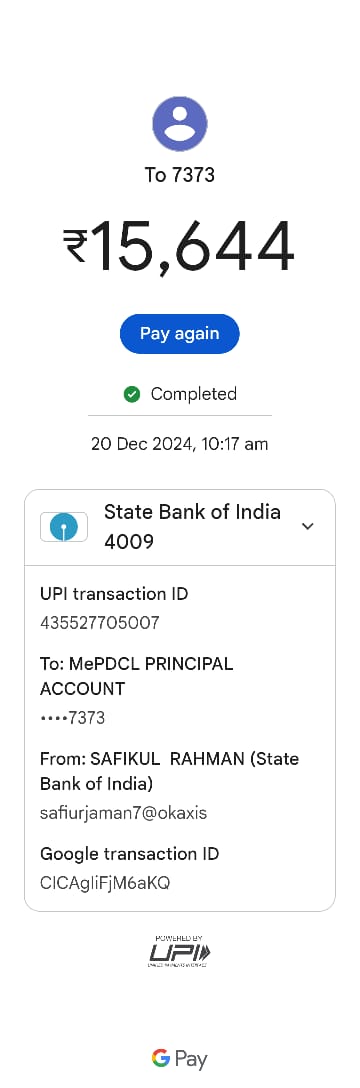The image size is (360, 1088).
Task: Tap the Google transaction ID CICAgliFjM6aKQ
Action: click(x=105, y=883)
